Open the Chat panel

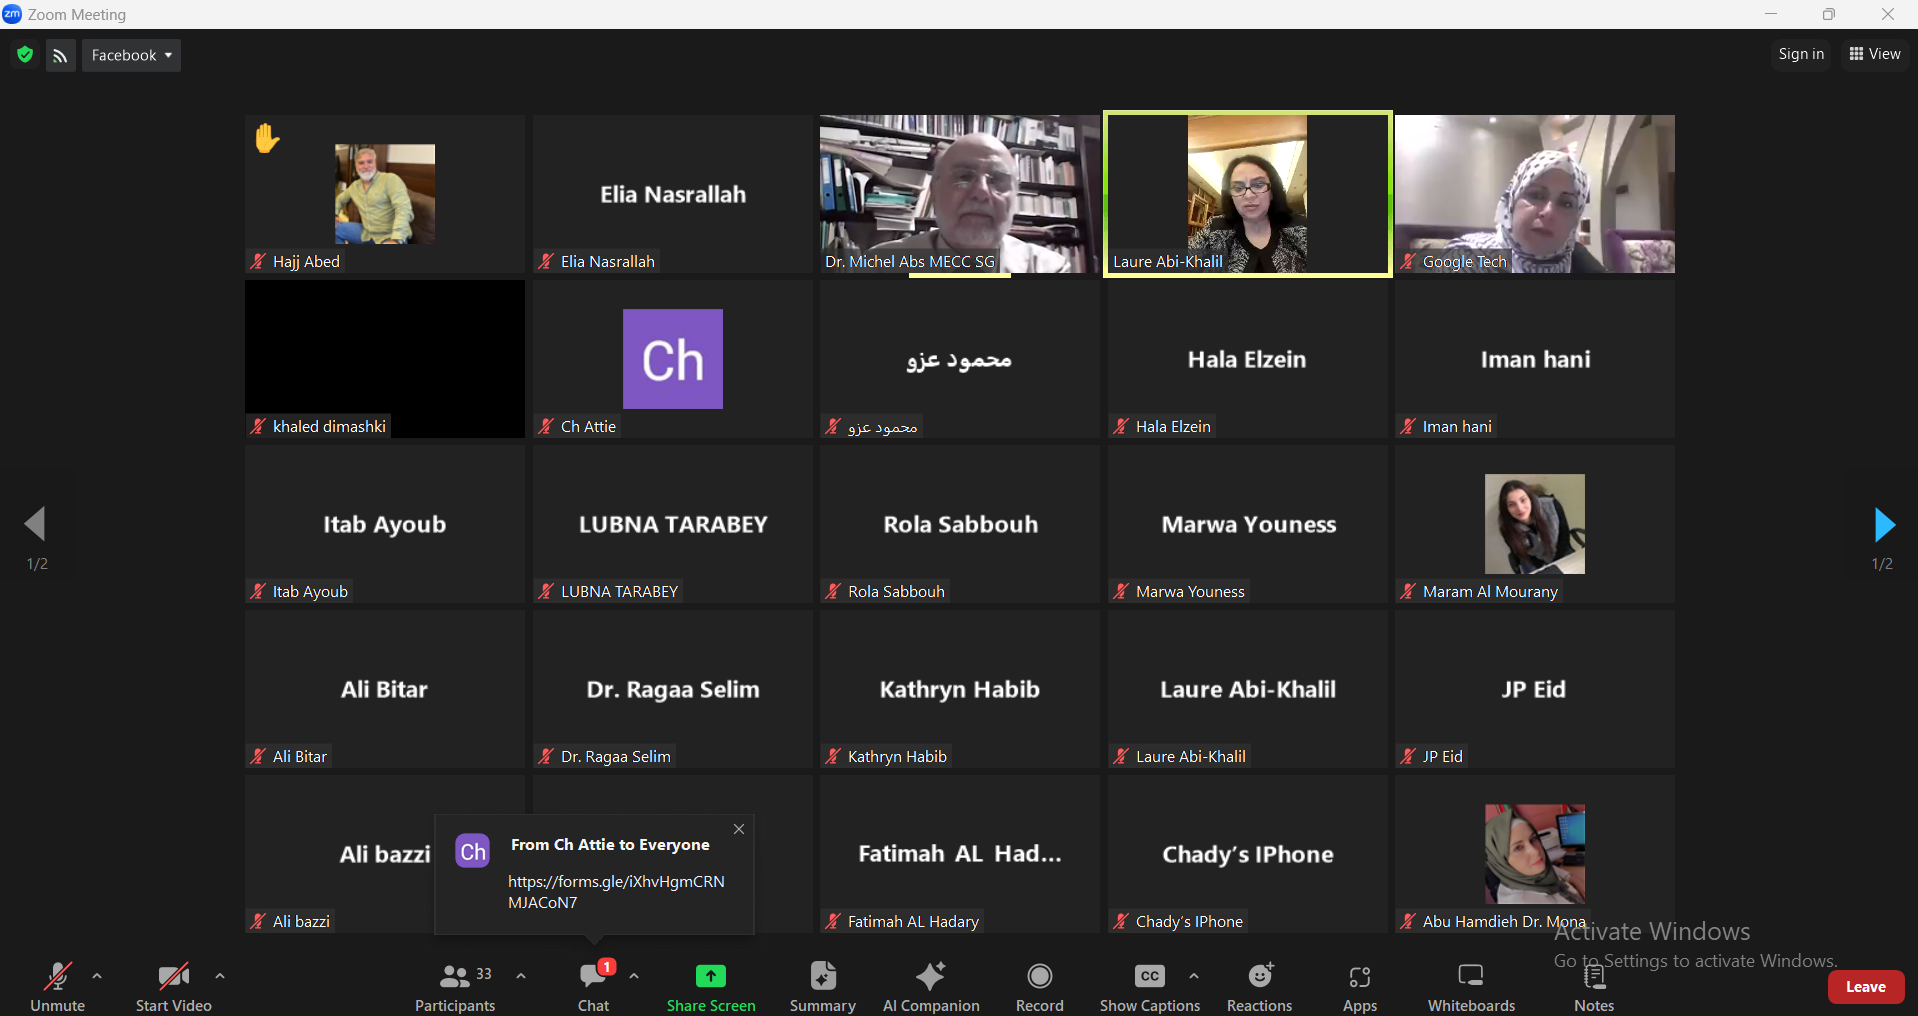click(x=594, y=987)
